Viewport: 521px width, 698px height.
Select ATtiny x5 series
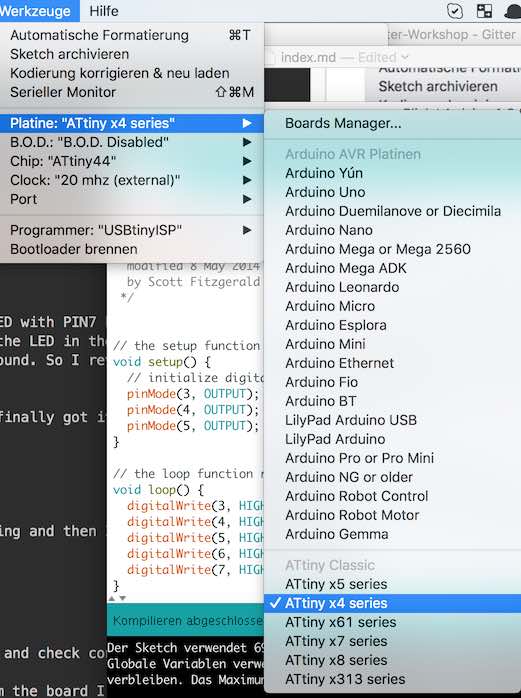point(392,584)
